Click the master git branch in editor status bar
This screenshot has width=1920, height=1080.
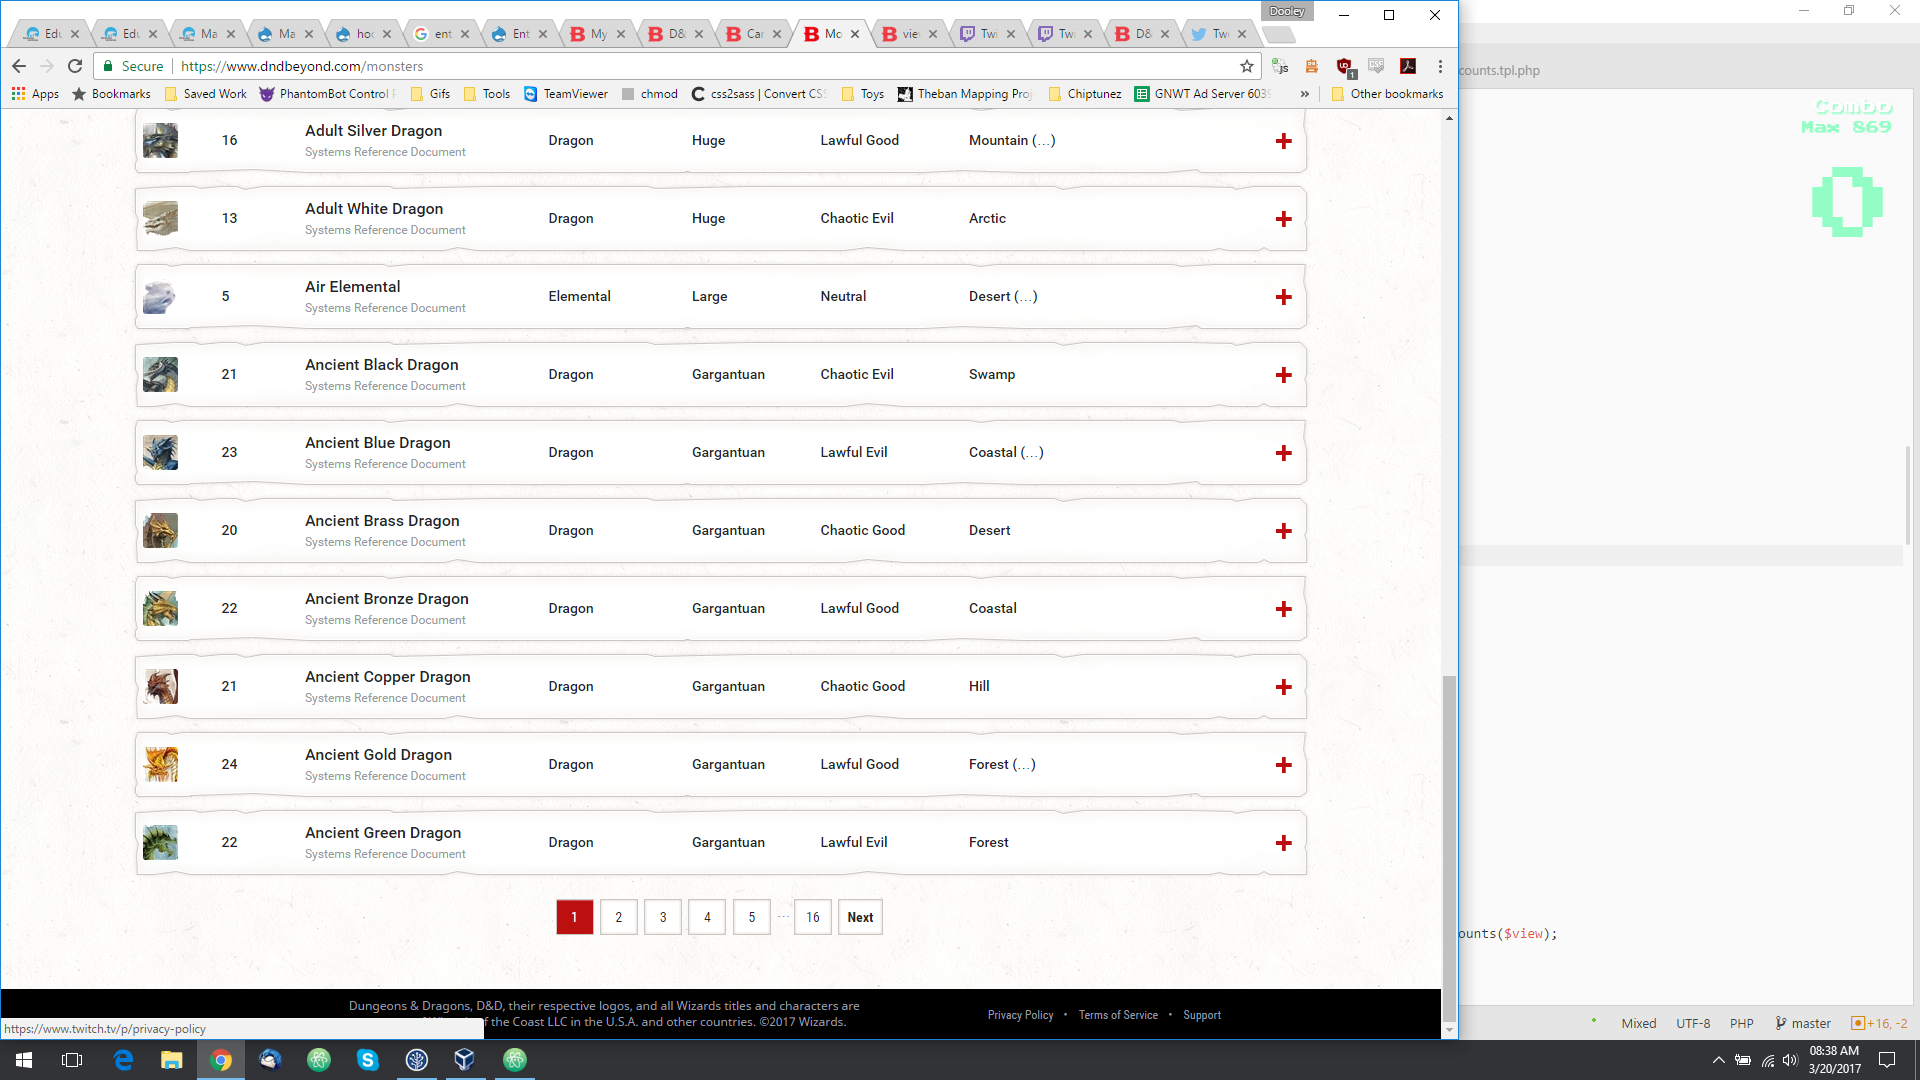click(x=1803, y=1023)
